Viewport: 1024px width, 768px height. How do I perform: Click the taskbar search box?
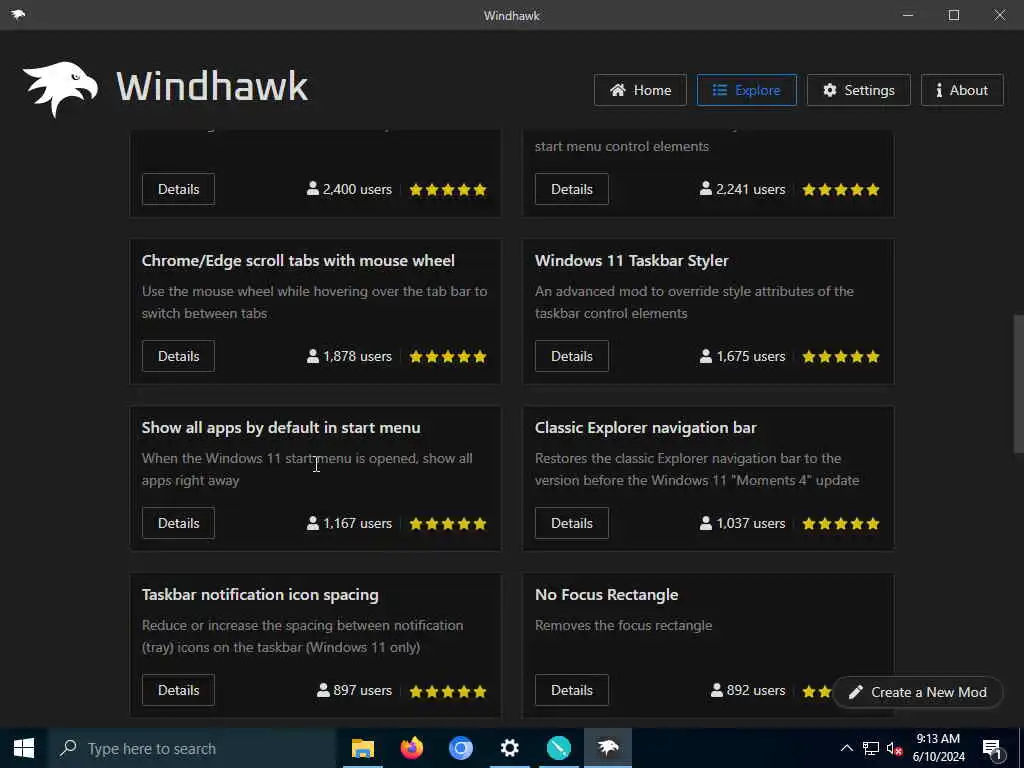[x=191, y=748]
